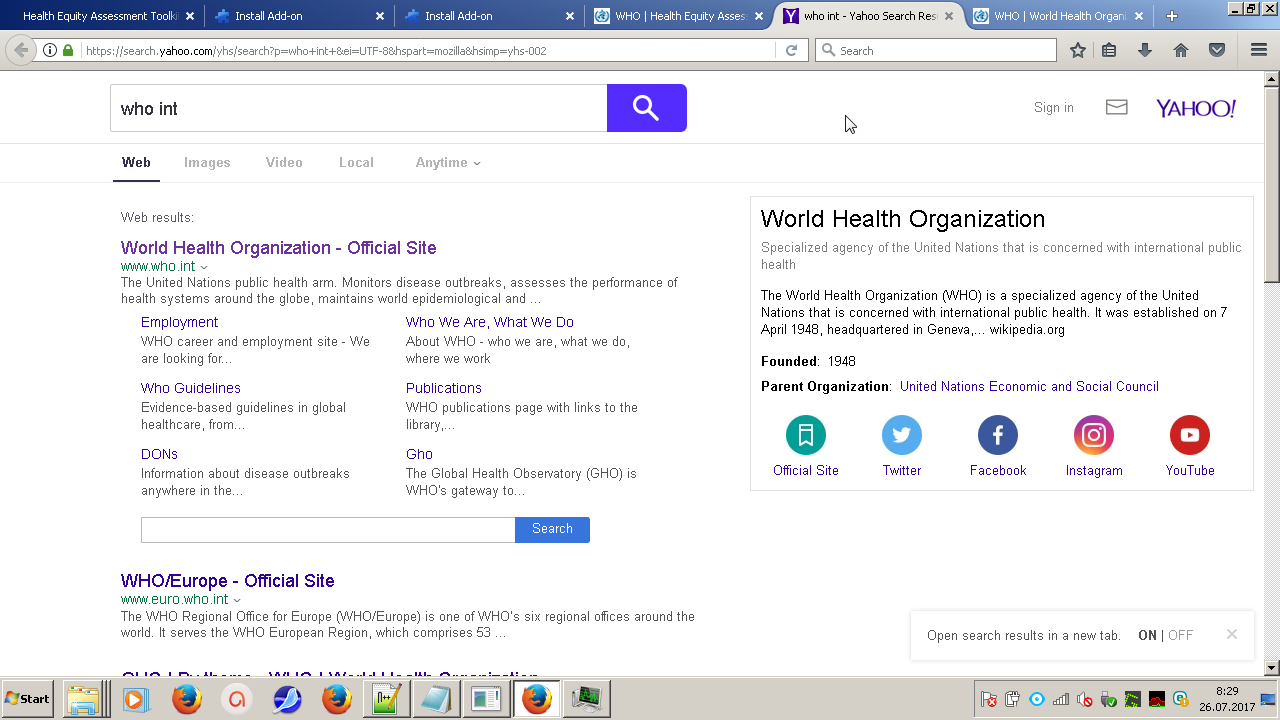The image size is (1280, 720).
Task: Open Notepad++ from the taskbar
Action: pyautogui.click(x=386, y=699)
